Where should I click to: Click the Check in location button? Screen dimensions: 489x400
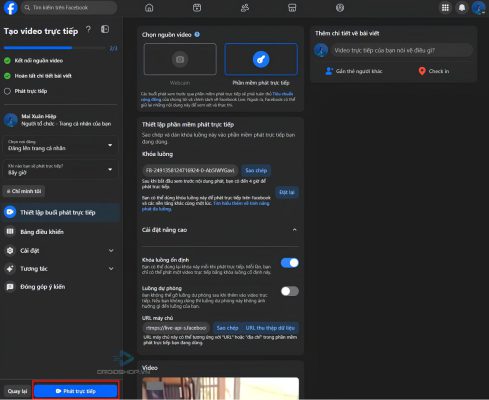coord(434,71)
